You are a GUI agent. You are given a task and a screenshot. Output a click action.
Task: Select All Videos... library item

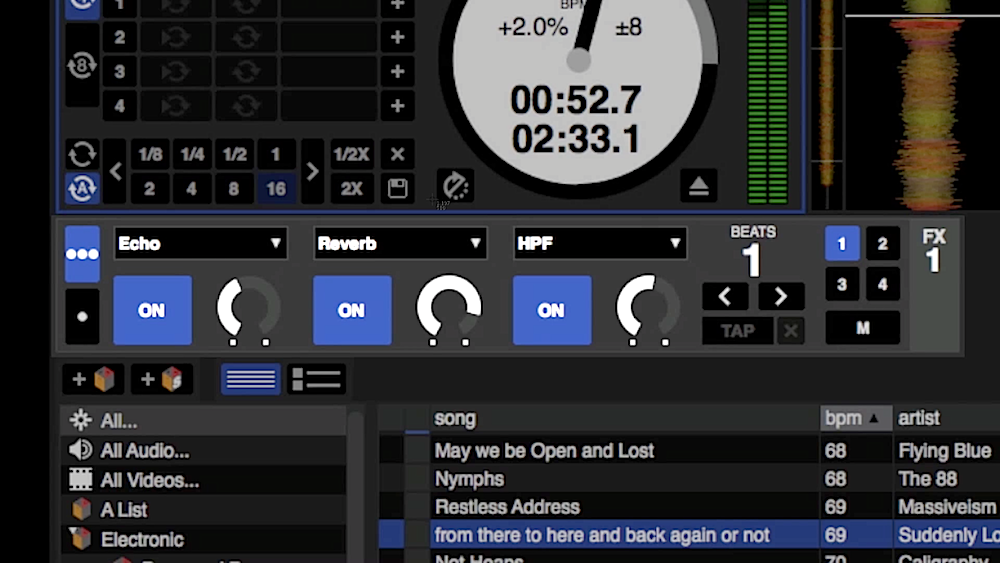coord(203,480)
